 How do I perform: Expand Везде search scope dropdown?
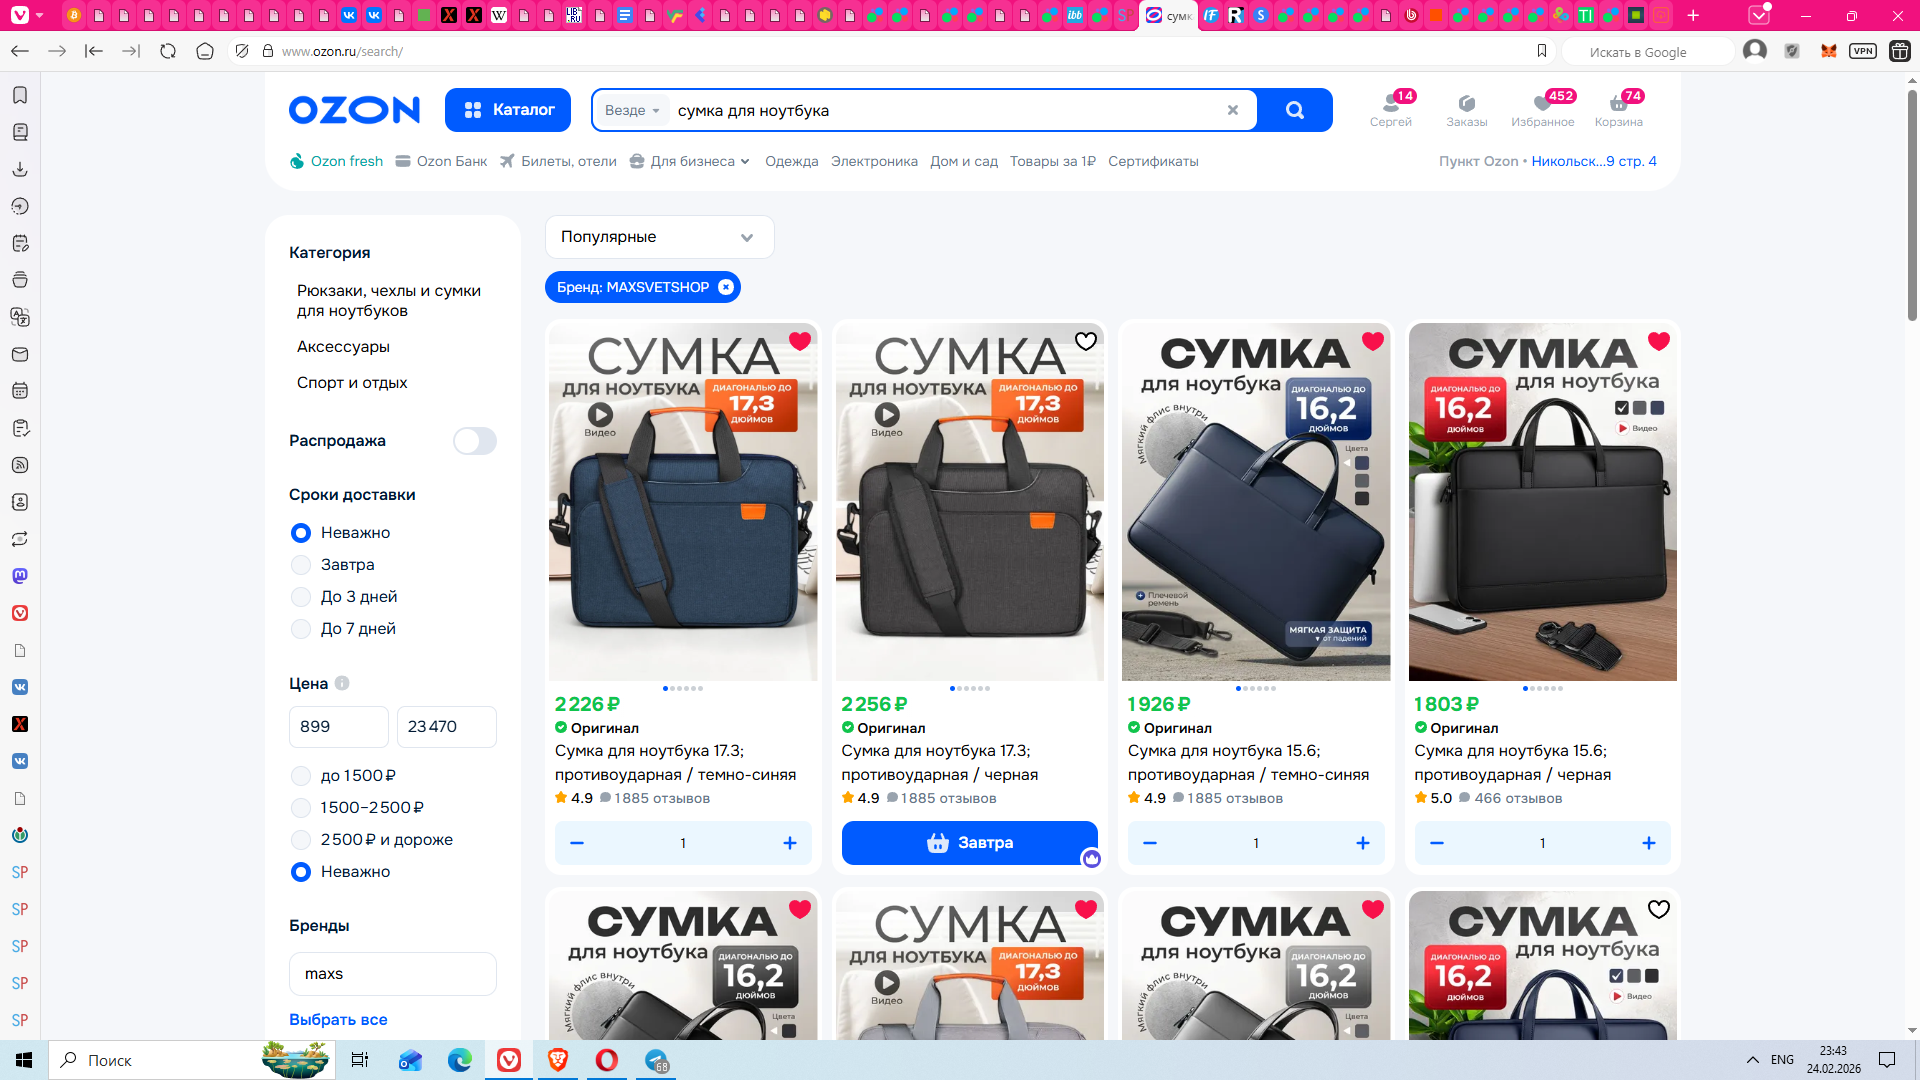(633, 110)
